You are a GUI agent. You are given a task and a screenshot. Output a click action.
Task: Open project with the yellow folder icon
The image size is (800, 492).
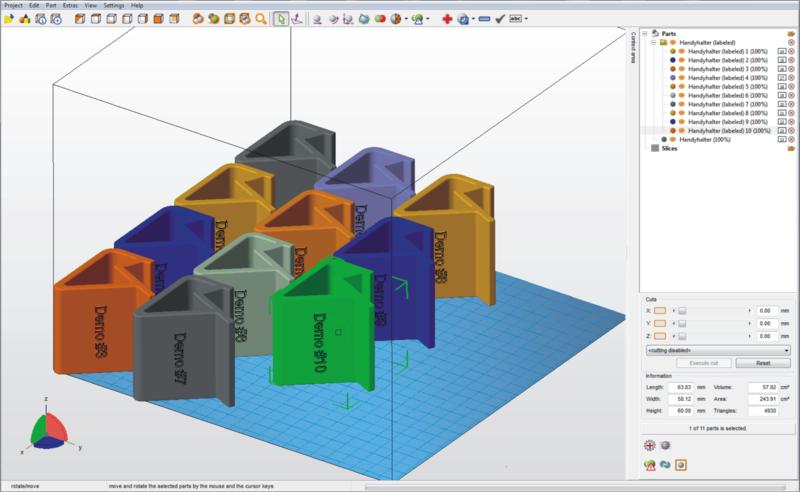point(9,18)
